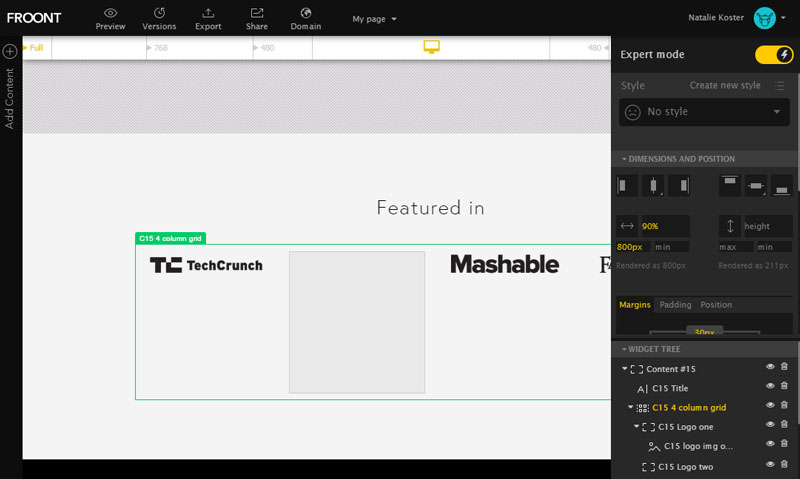The width and height of the screenshot is (800, 479).
Task: Delete the C15 Logo one widget
Action: (785, 424)
